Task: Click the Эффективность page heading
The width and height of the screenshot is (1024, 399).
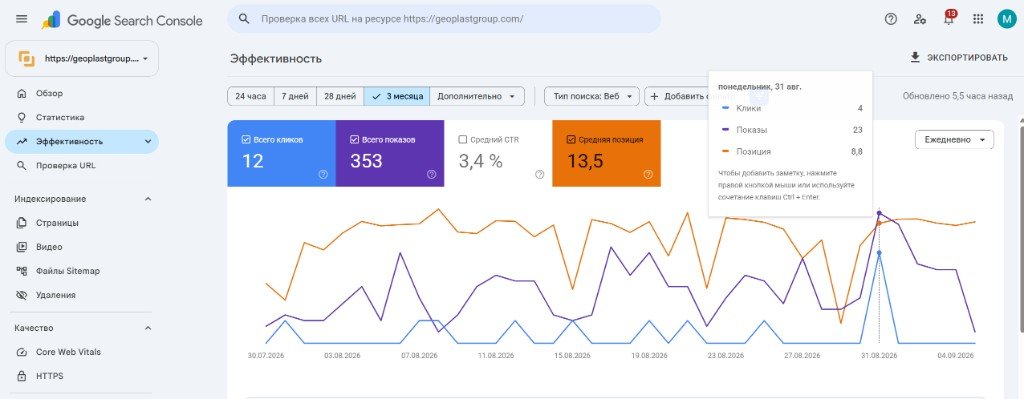Action: point(276,59)
